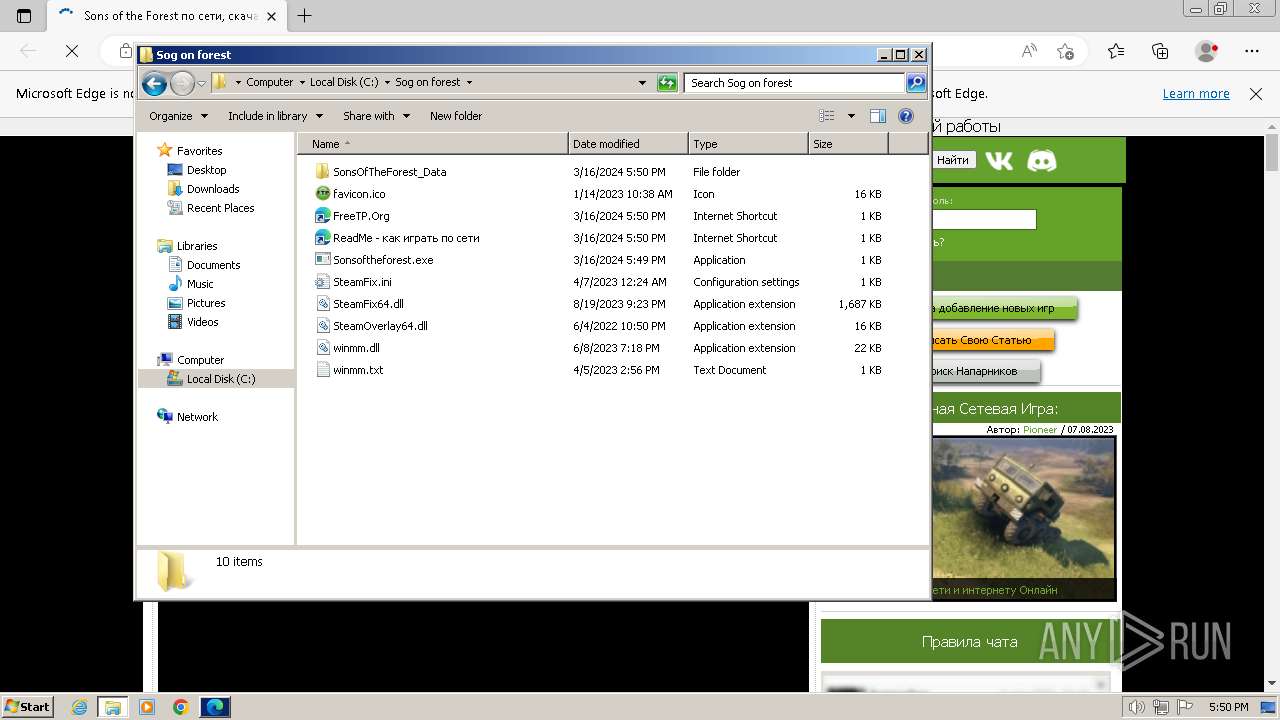Click the Pioneer author link
This screenshot has height=720, width=1280.
click(1040, 430)
